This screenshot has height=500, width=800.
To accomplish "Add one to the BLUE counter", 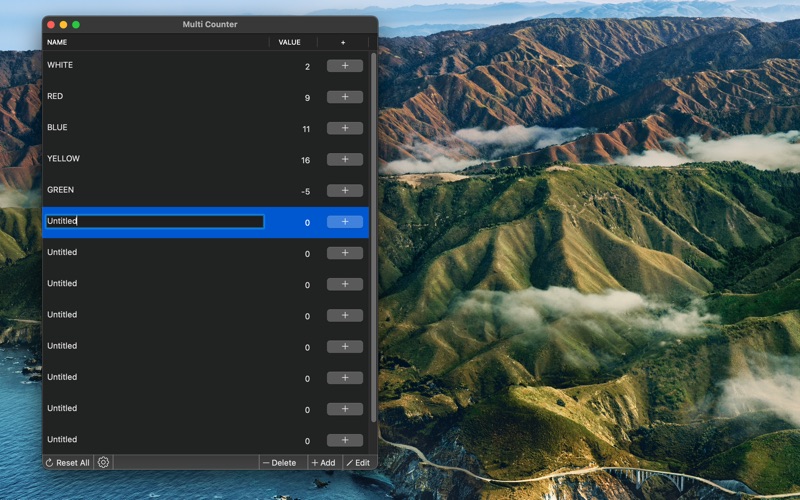I will tap(345, 128).
